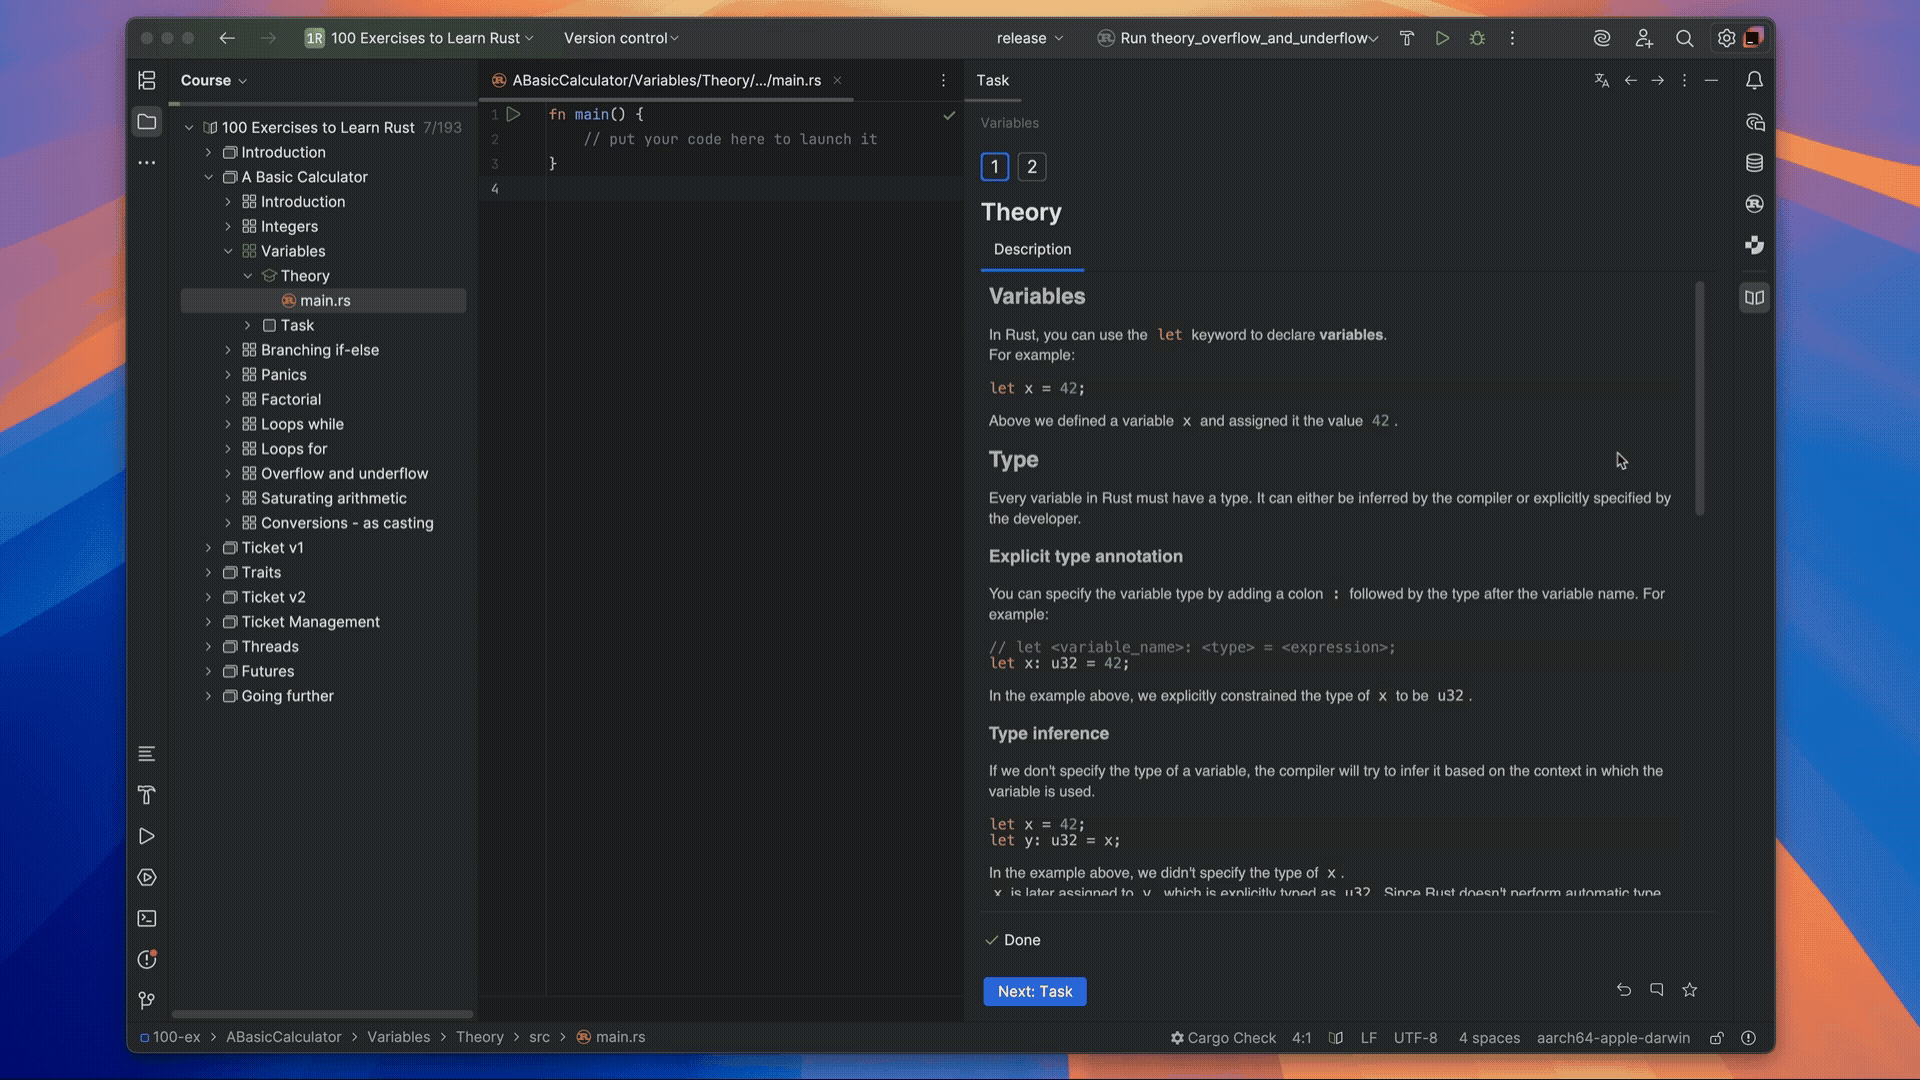This screenshot has width=1920, height=1080.
Task: Toggle reader mode icon in status bar
Action: [1336, 1038]
